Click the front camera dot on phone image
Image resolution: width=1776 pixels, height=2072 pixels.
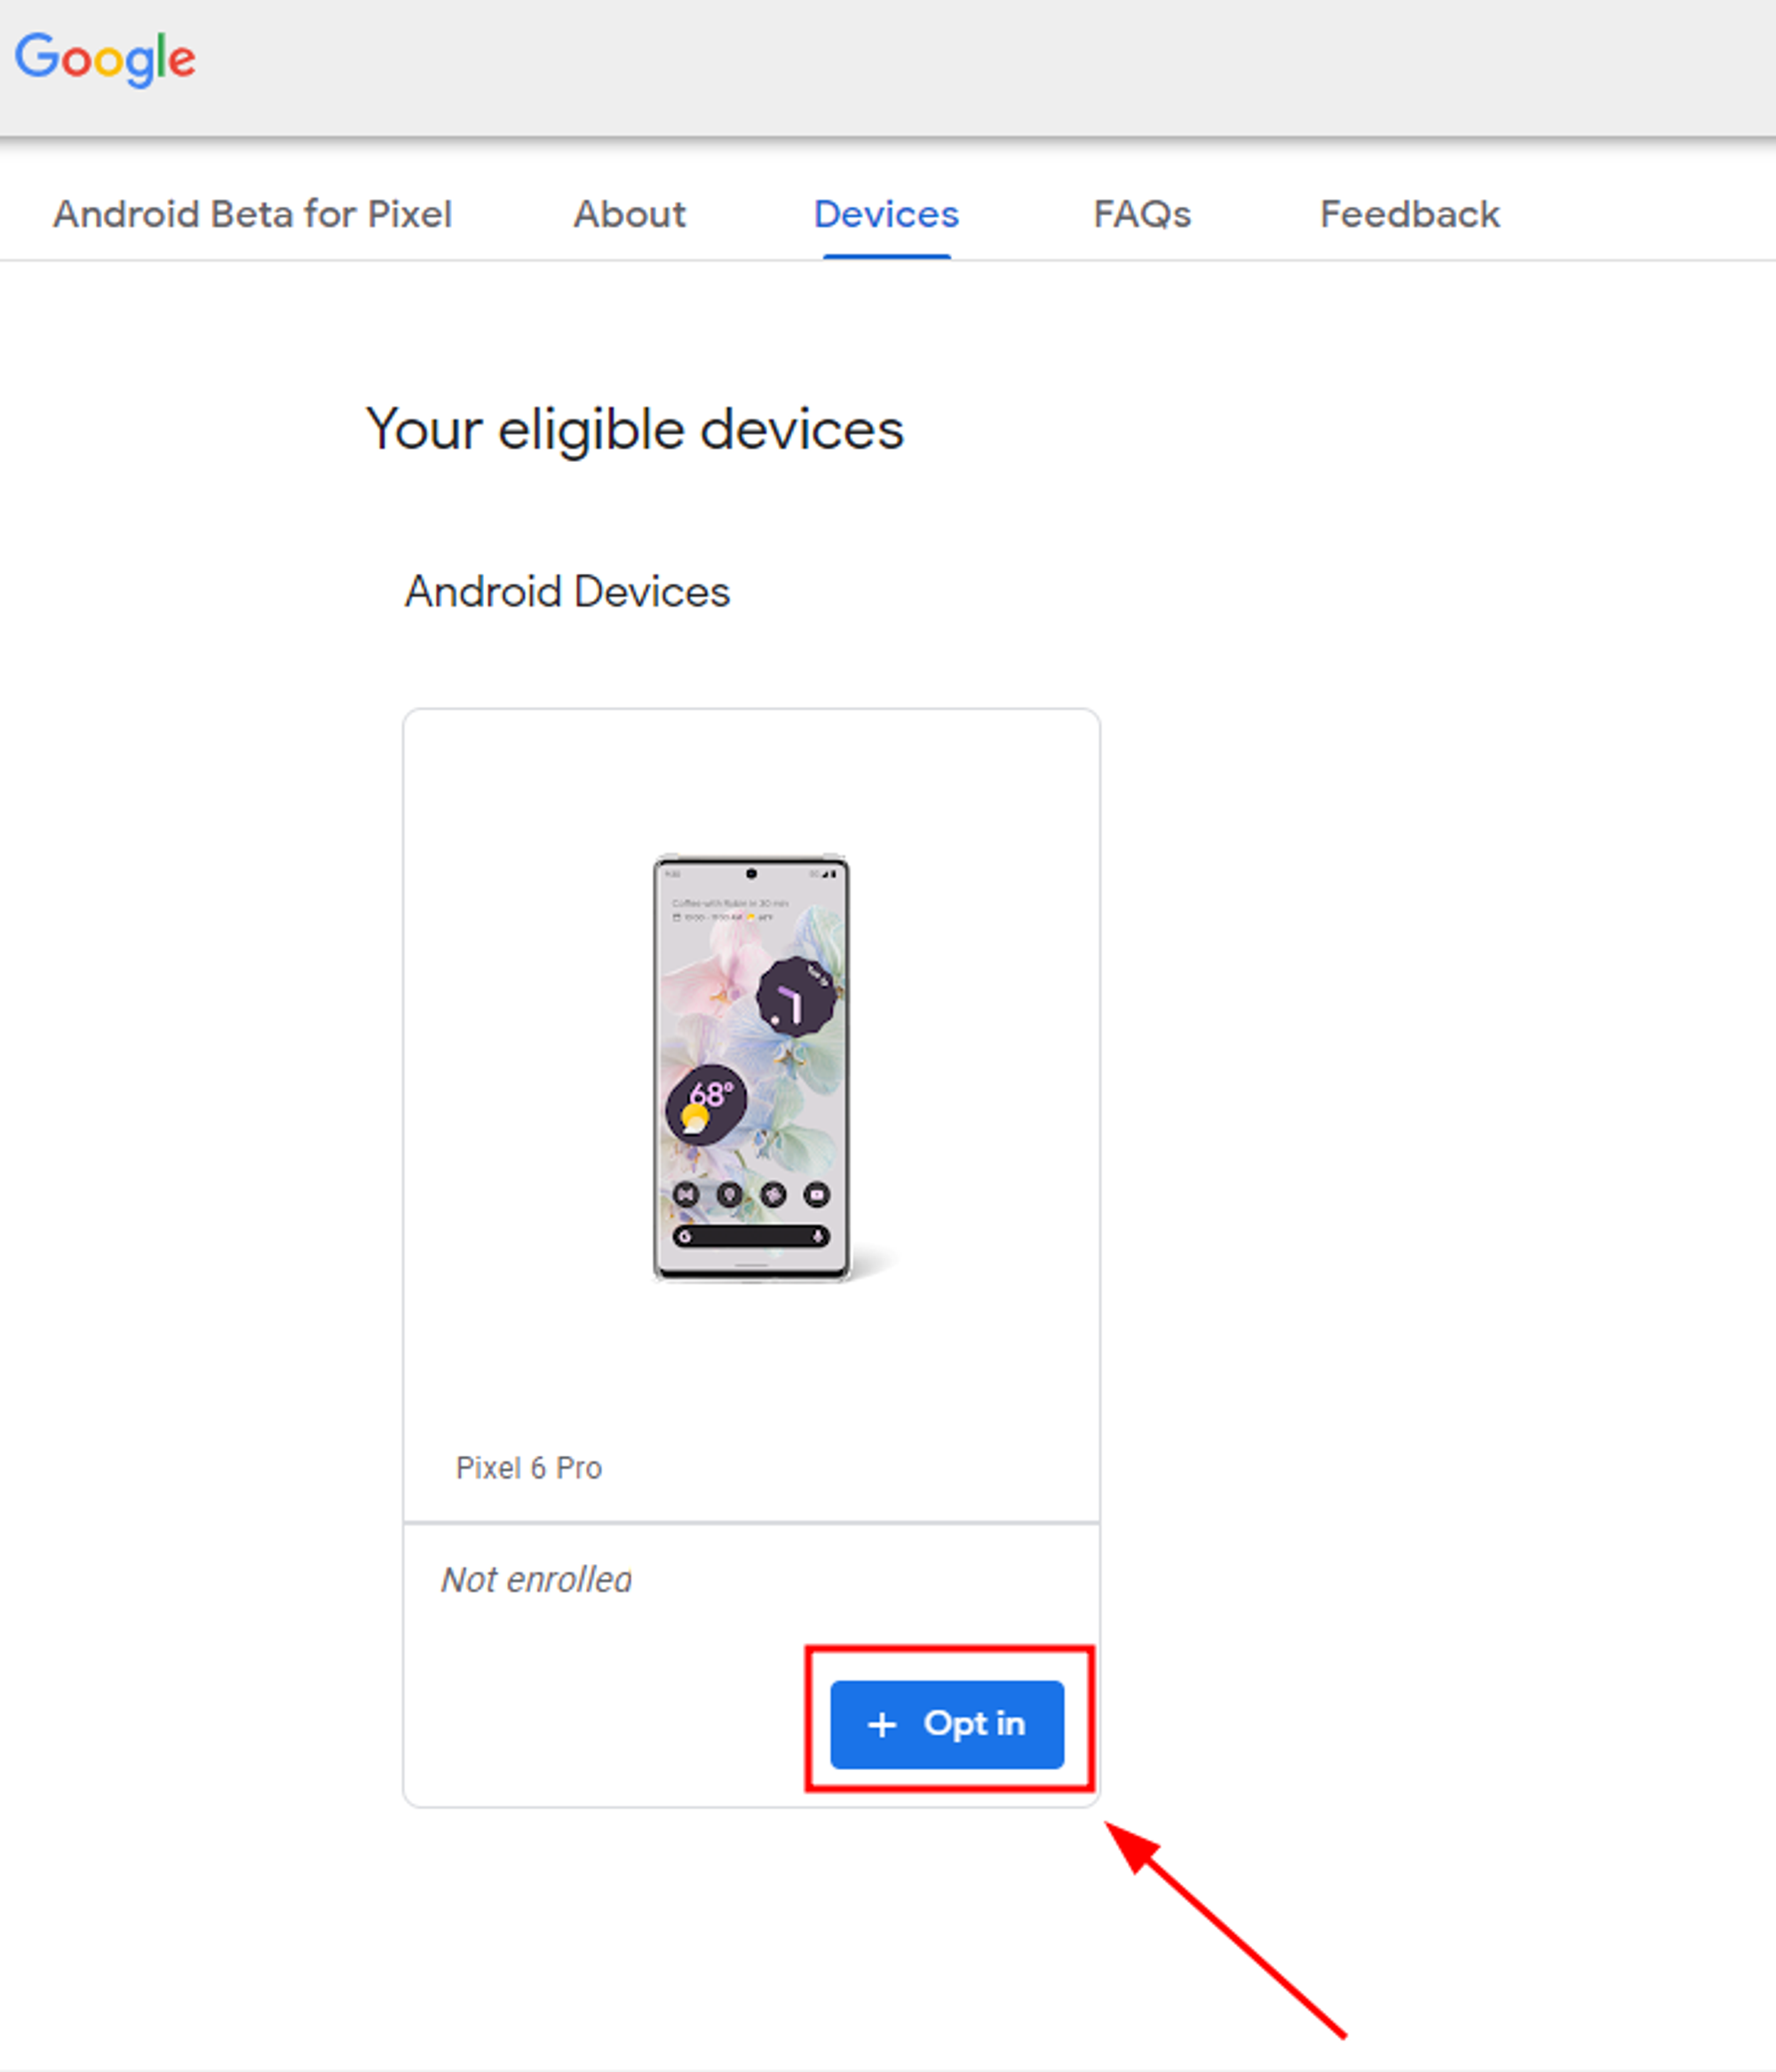point(751,873)
